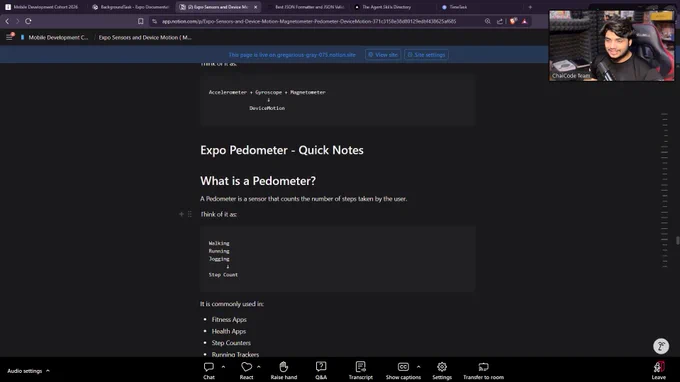
Task: Expand captions options chevron
Action: [418, 367]
